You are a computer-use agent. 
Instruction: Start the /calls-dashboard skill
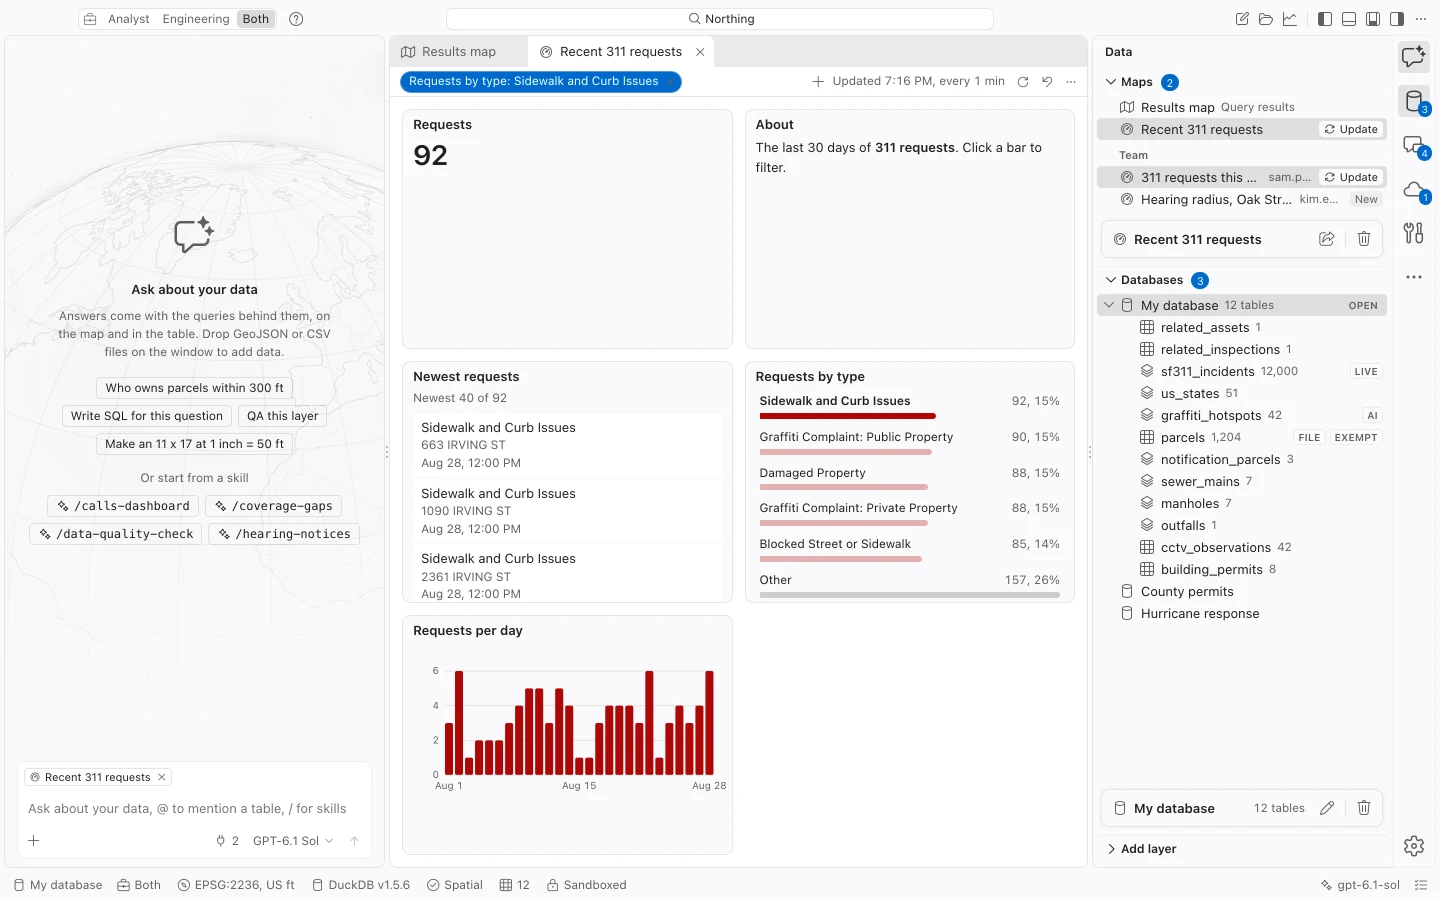(124, 506)
